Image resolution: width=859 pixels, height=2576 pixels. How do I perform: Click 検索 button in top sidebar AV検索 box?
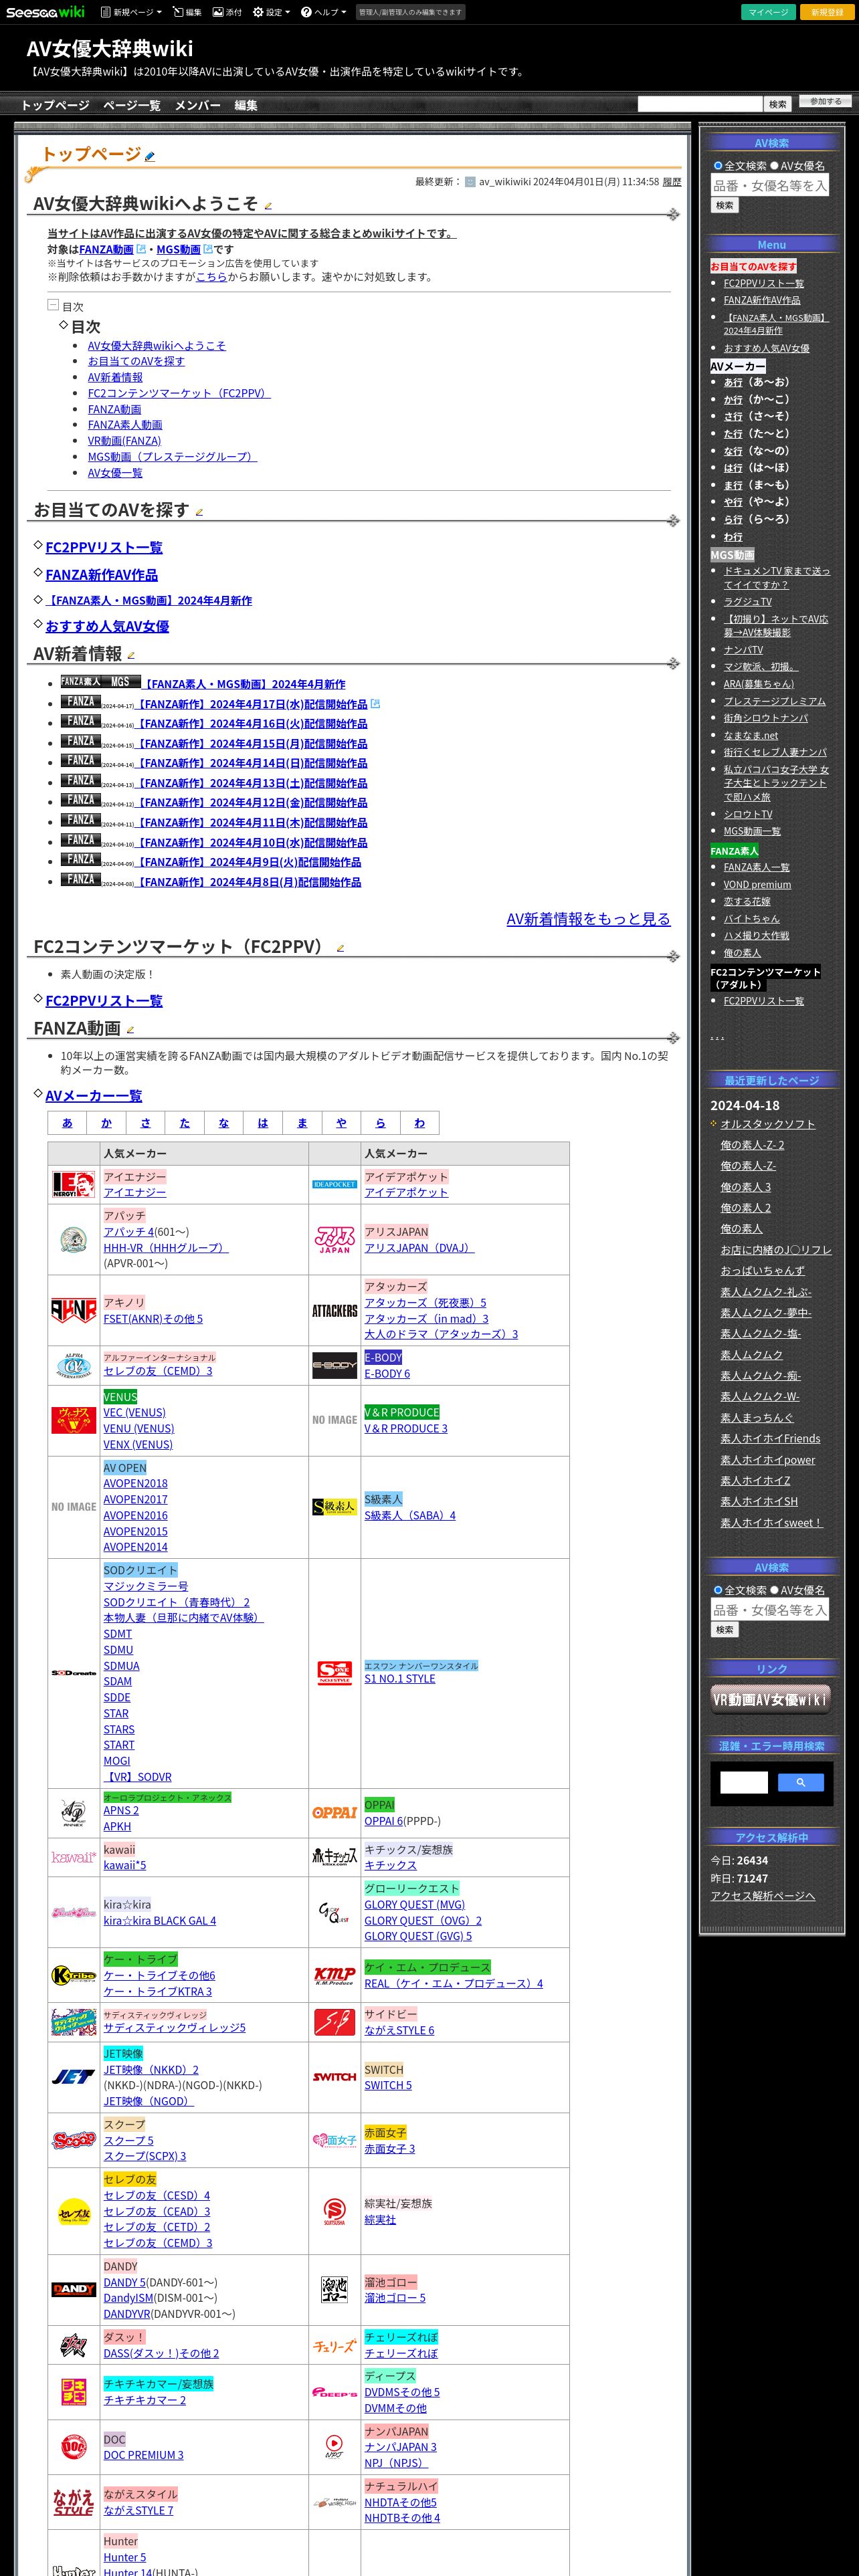[725, 205]
